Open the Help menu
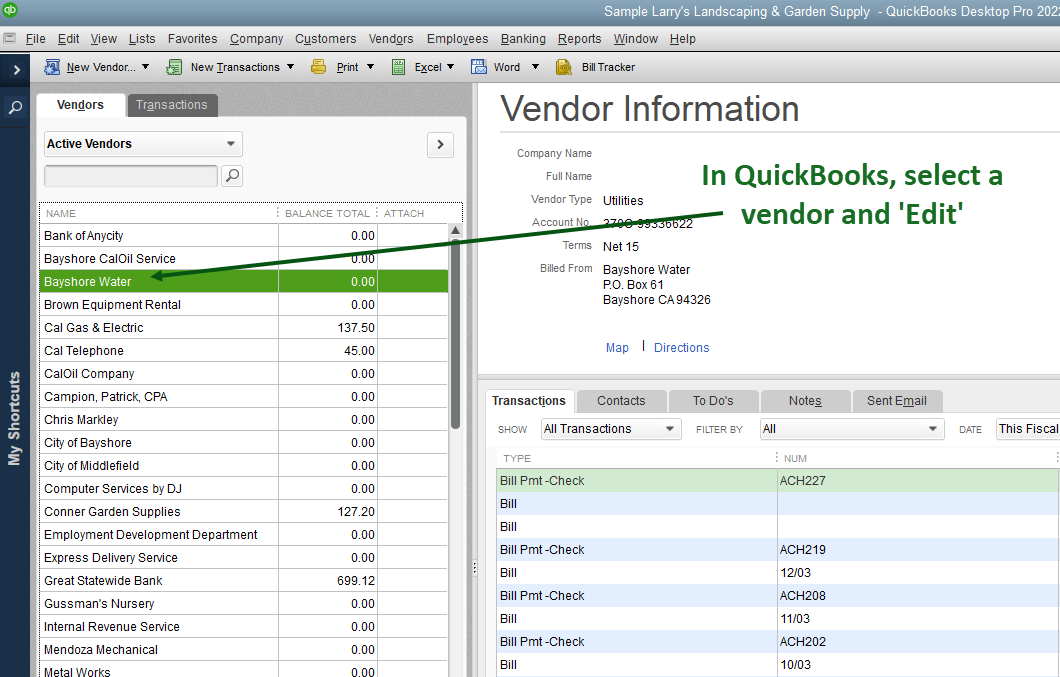This screenshot has height=677, width=1060. [x=683, y=39]
